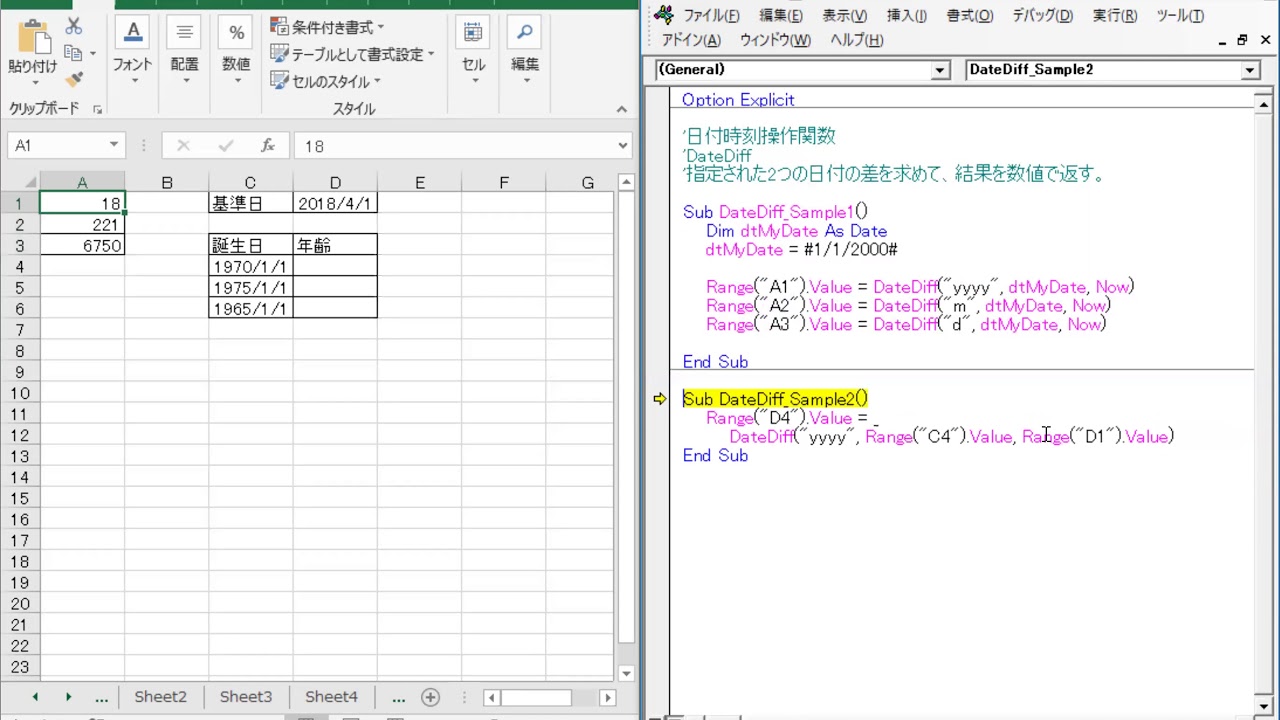Open the 挿入(I) menu
The image size is (1280, 720).
click(907, 16)
